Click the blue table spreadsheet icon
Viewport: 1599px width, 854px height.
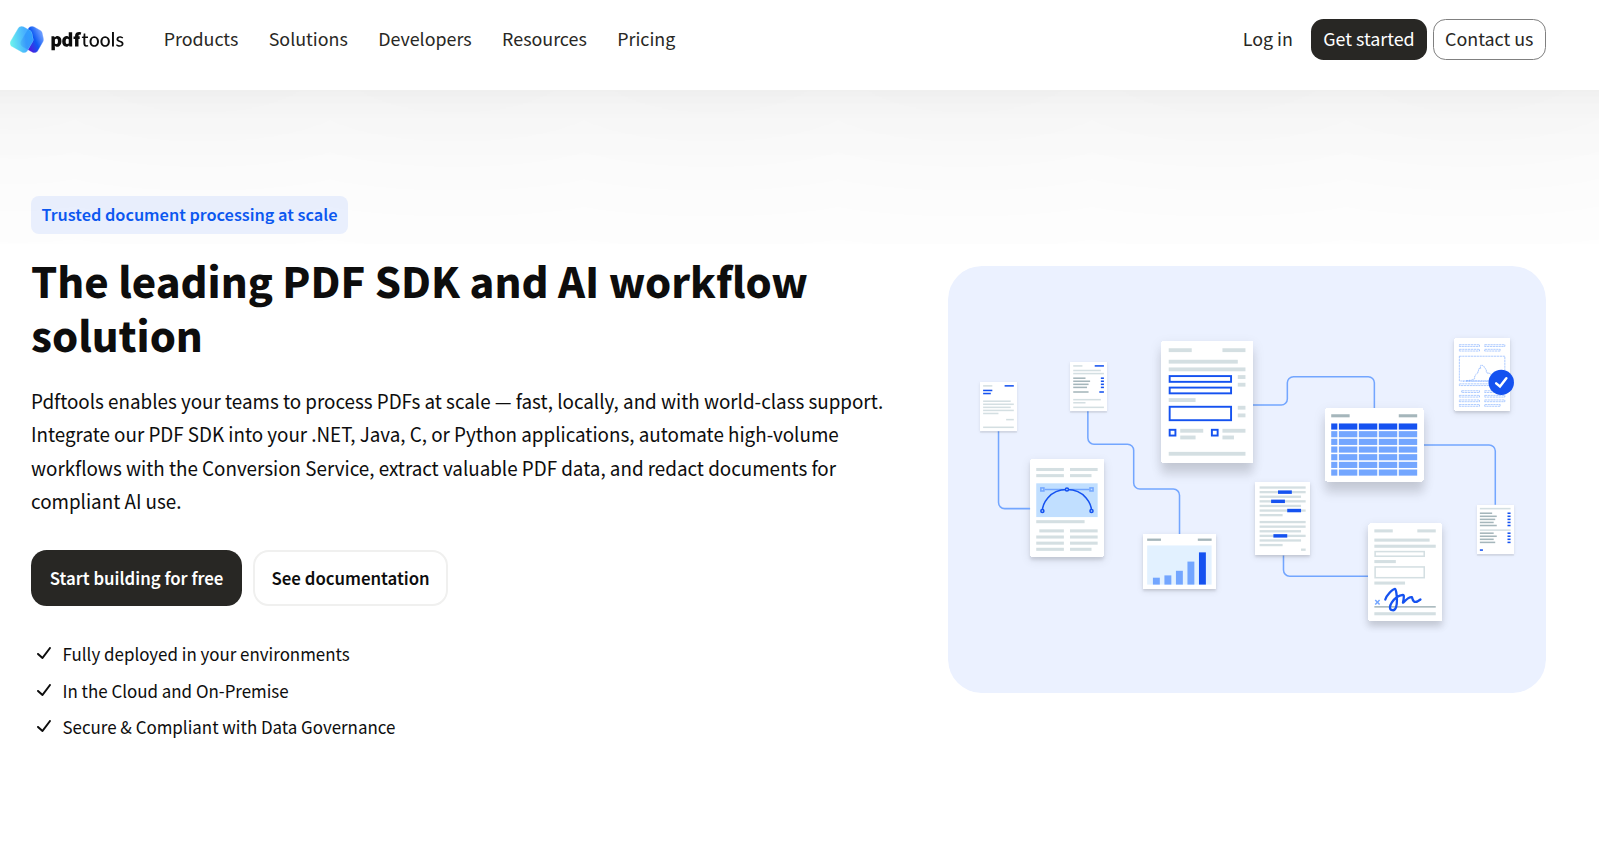(1373, 445)
